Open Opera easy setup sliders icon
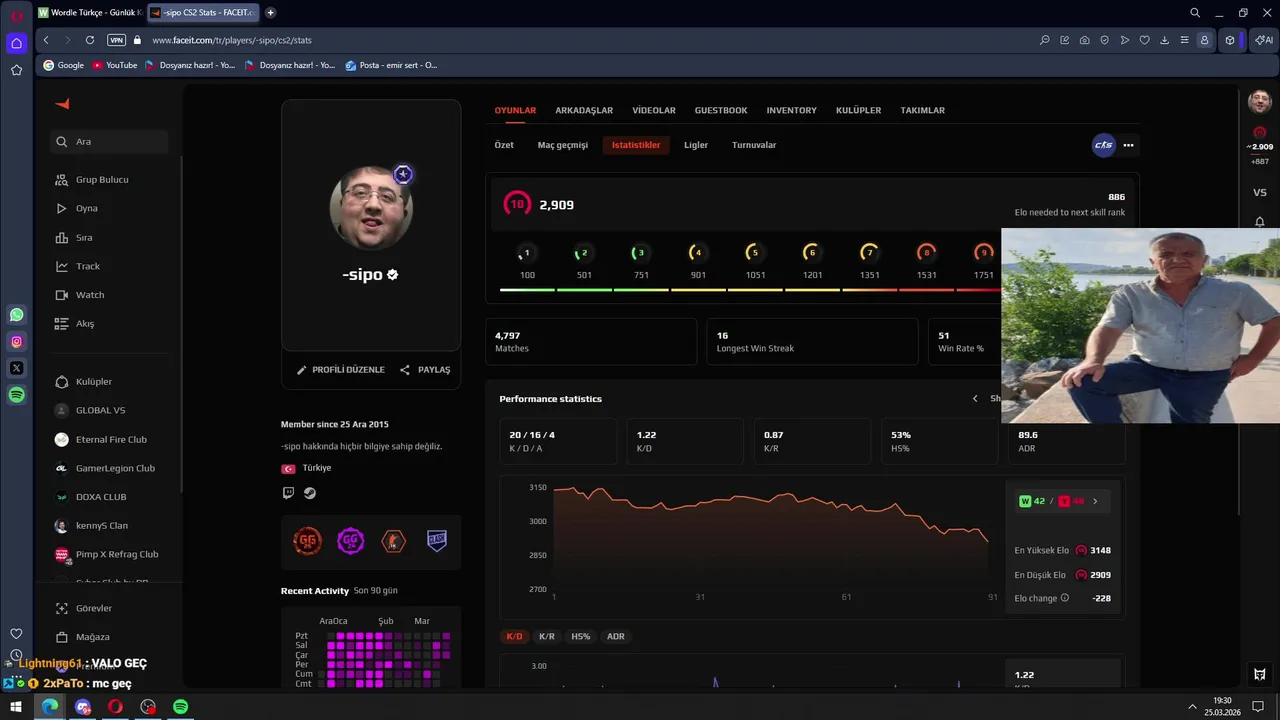1280x720 pixels. tap(1185, 40)
